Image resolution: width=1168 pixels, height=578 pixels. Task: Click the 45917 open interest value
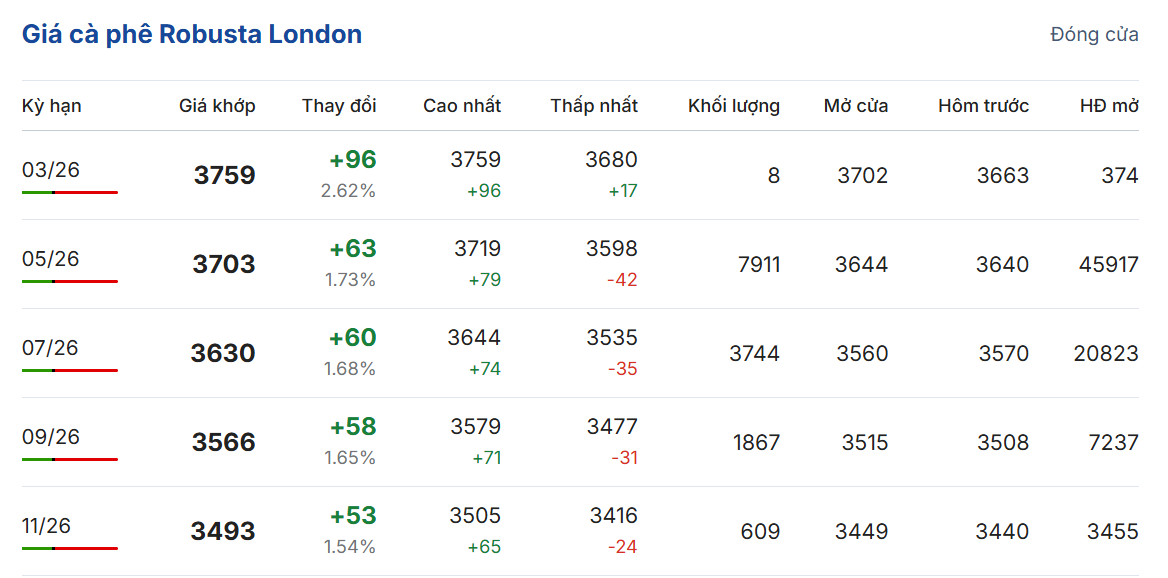tap(1109, 265)
